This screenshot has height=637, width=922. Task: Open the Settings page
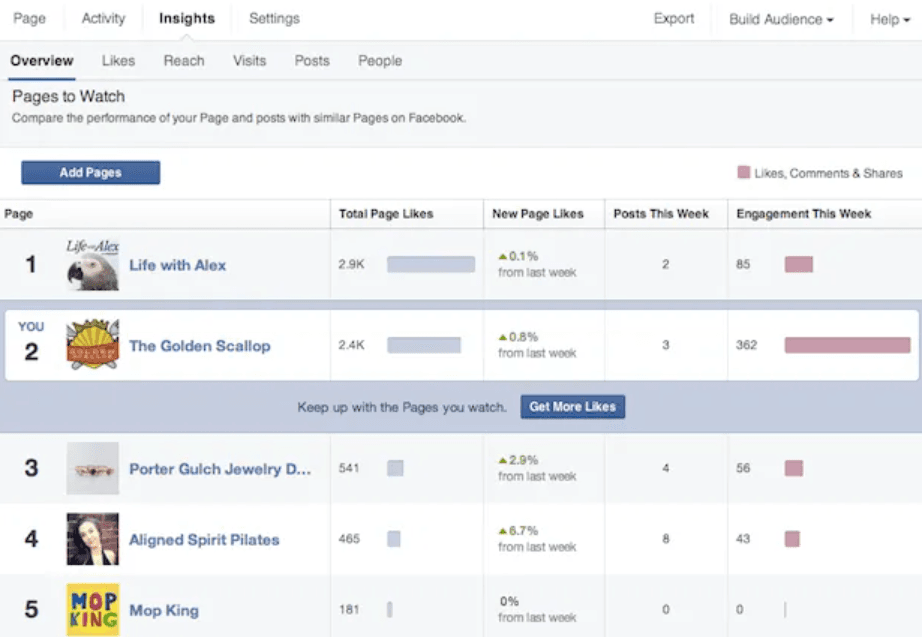point(273,18)
